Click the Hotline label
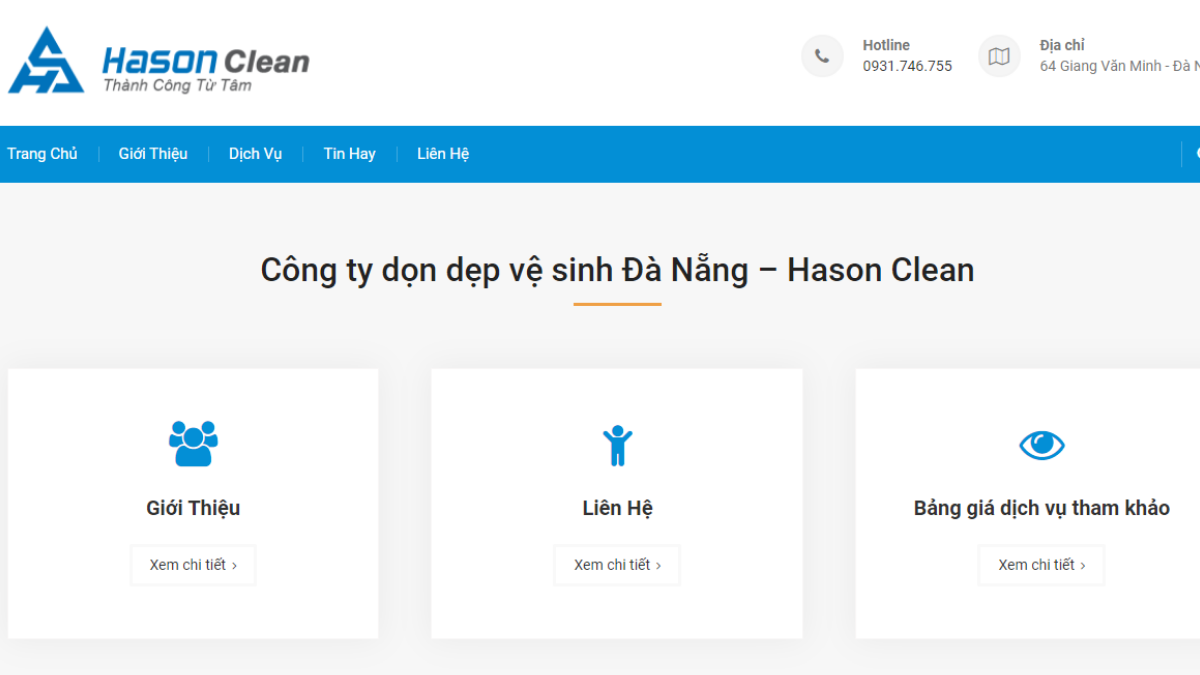 coord(886,45)
